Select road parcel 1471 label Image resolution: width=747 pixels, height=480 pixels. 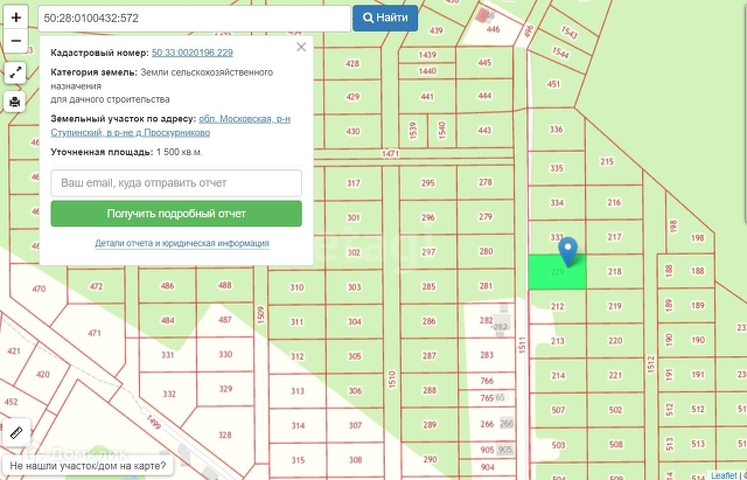click(390, 154)
